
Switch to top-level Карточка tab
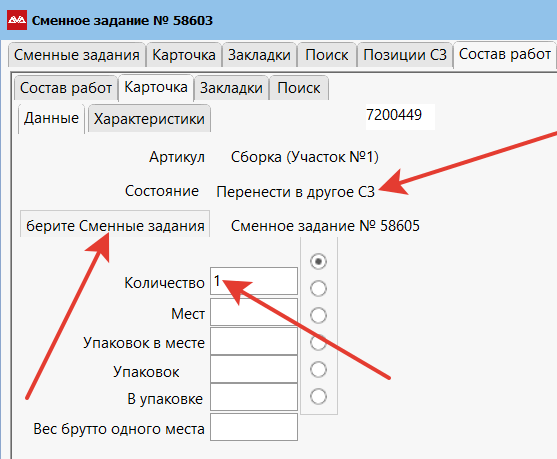click(x=184, y=55)
